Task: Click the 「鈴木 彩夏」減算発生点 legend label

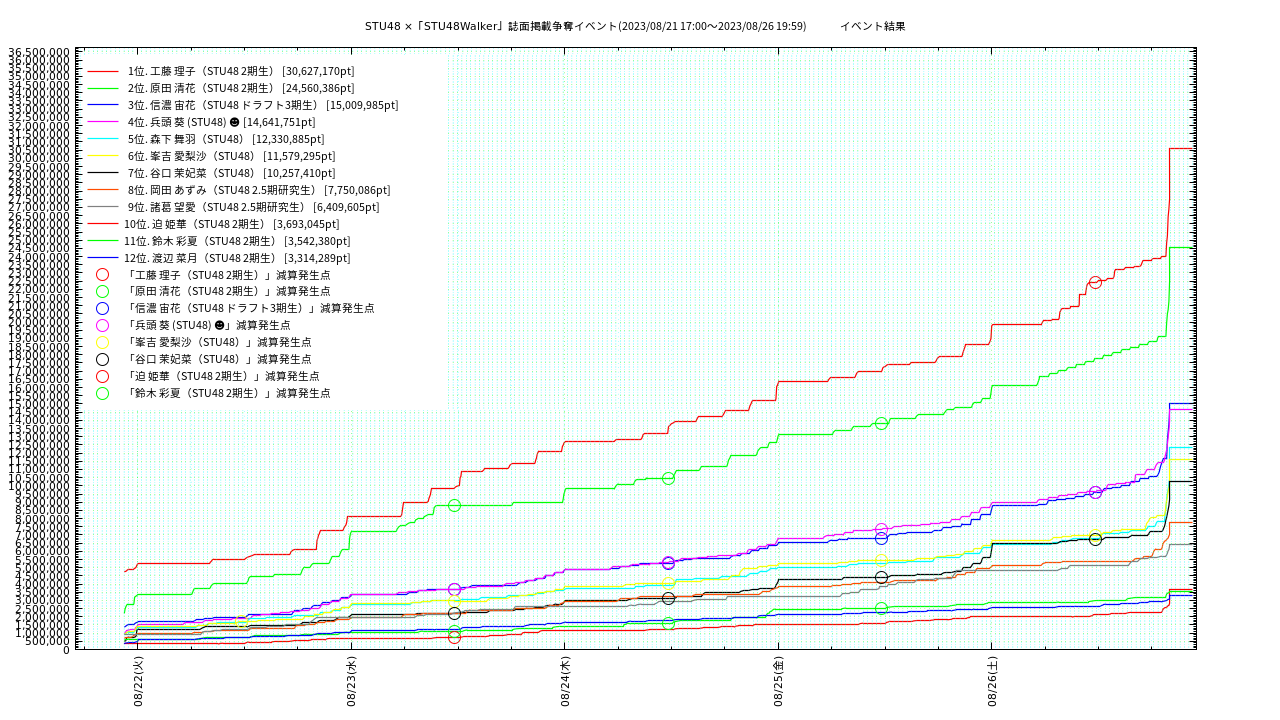Action: (227, 393)
